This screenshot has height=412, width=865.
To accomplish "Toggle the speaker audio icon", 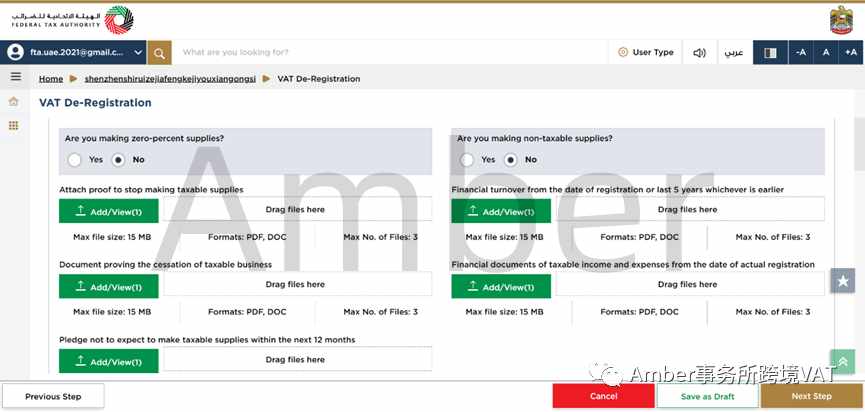I will point(700,53).
